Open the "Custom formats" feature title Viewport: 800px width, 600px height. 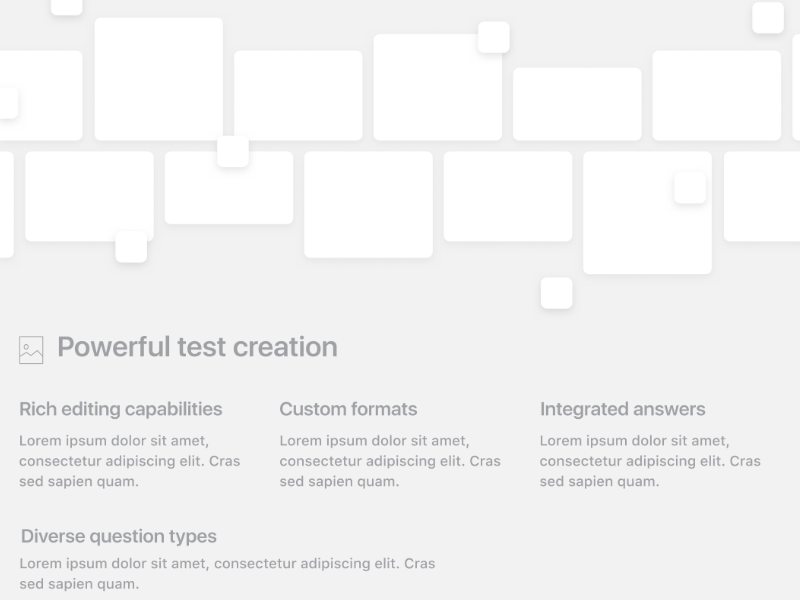pos(348,409)
